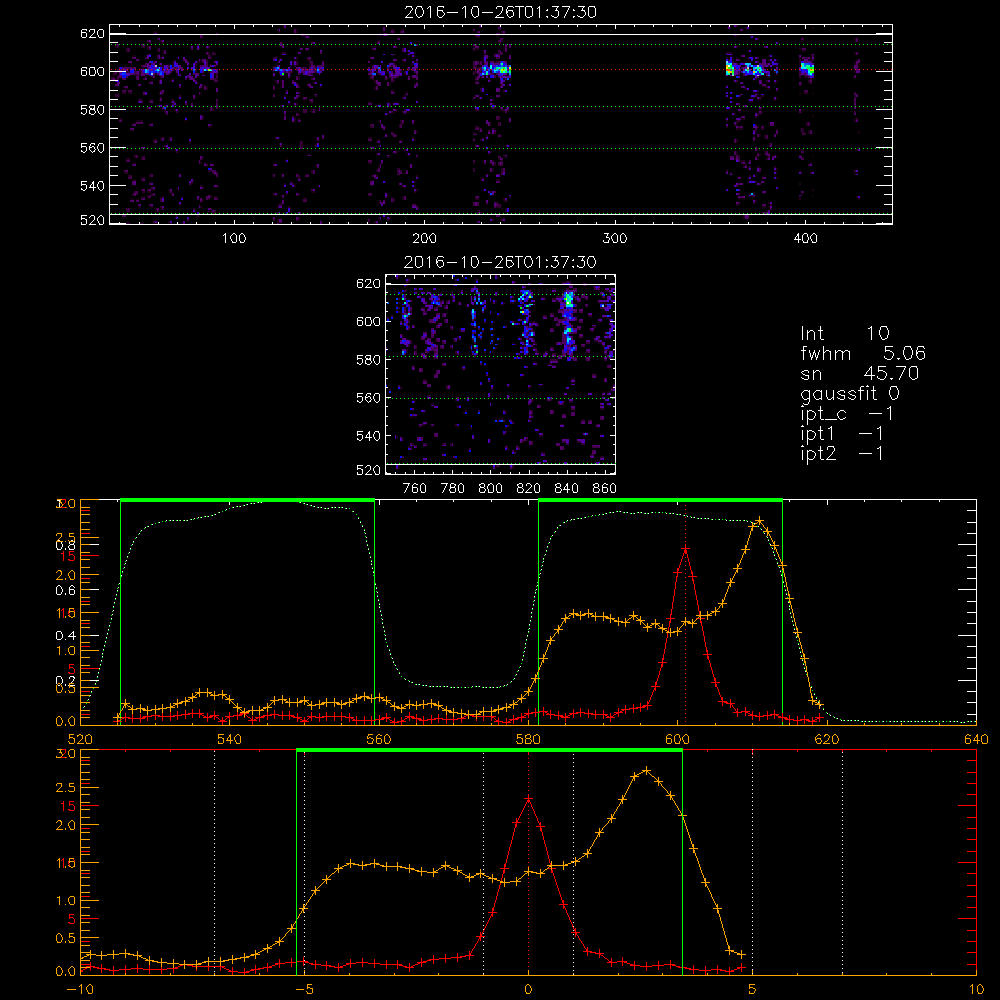The width and height of the screenshot is (1000, 1000).
Task: Click the orange curve peak in bottom plot
Action: (x=647, y=770)
